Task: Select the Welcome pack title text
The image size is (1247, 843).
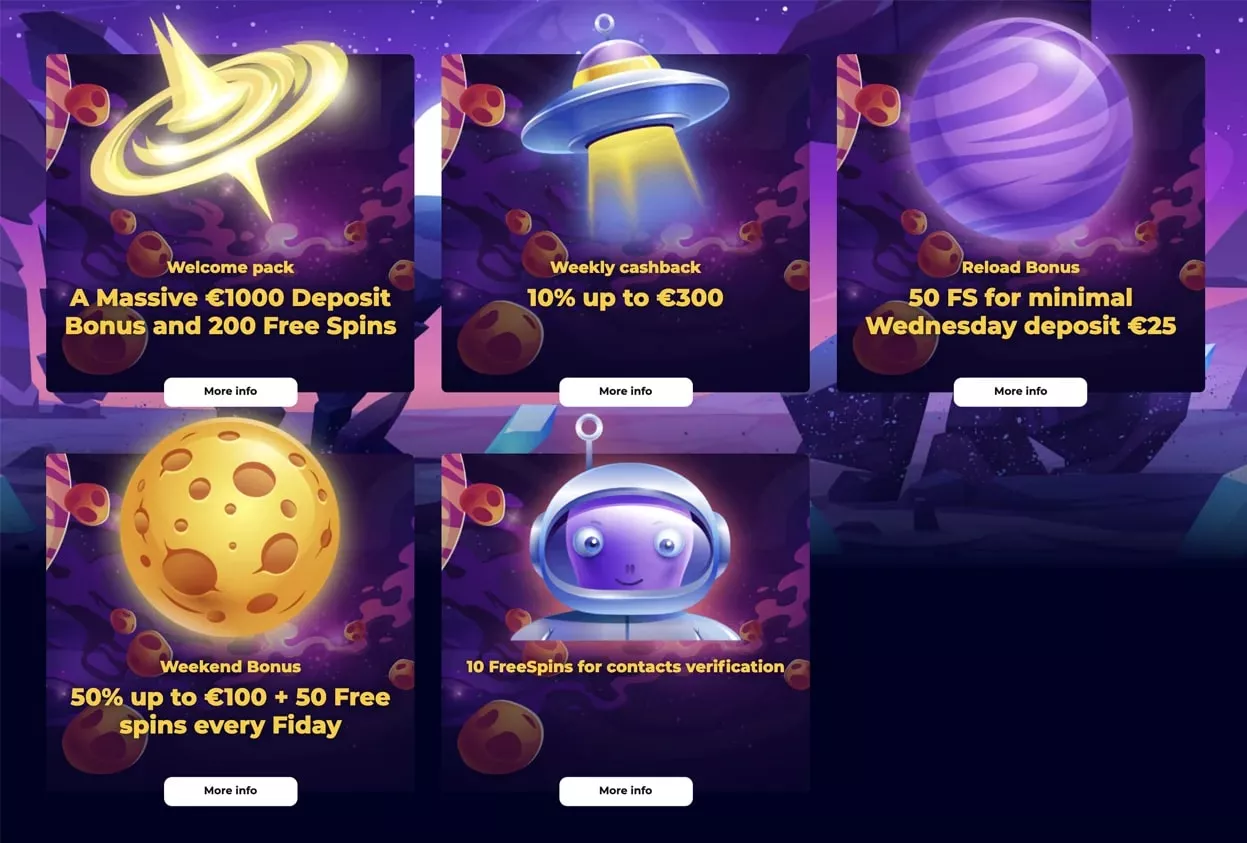Action: (x=230, y=267)
